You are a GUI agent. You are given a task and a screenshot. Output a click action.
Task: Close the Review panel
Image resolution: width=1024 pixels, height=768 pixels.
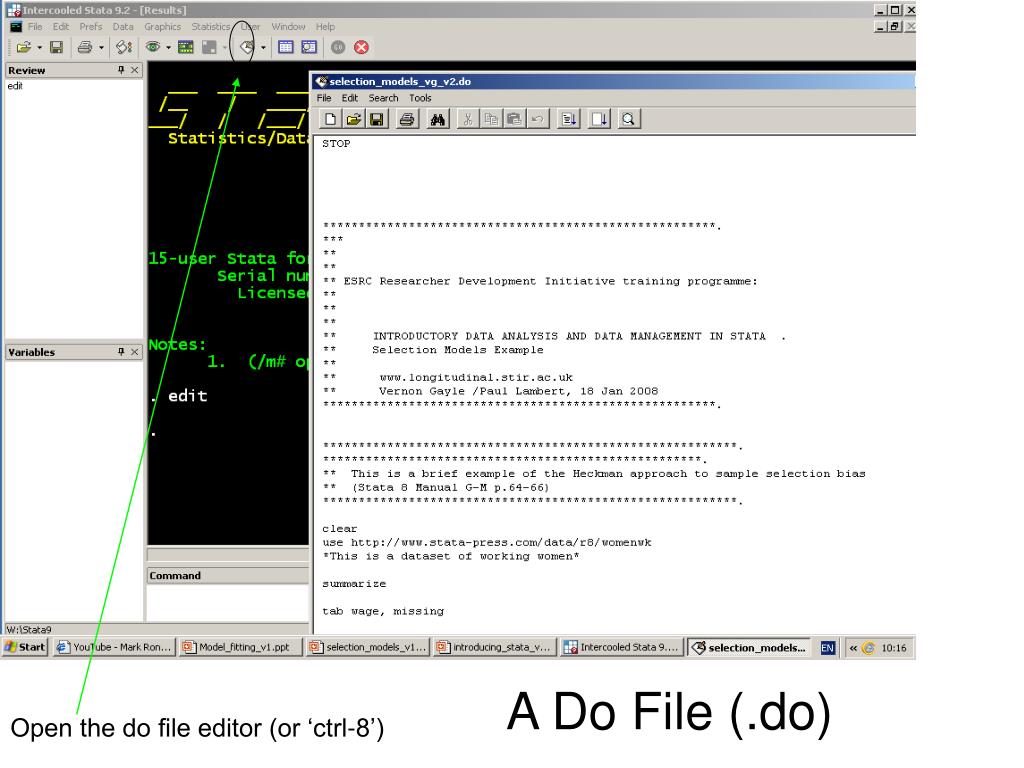tap(135, 70)
